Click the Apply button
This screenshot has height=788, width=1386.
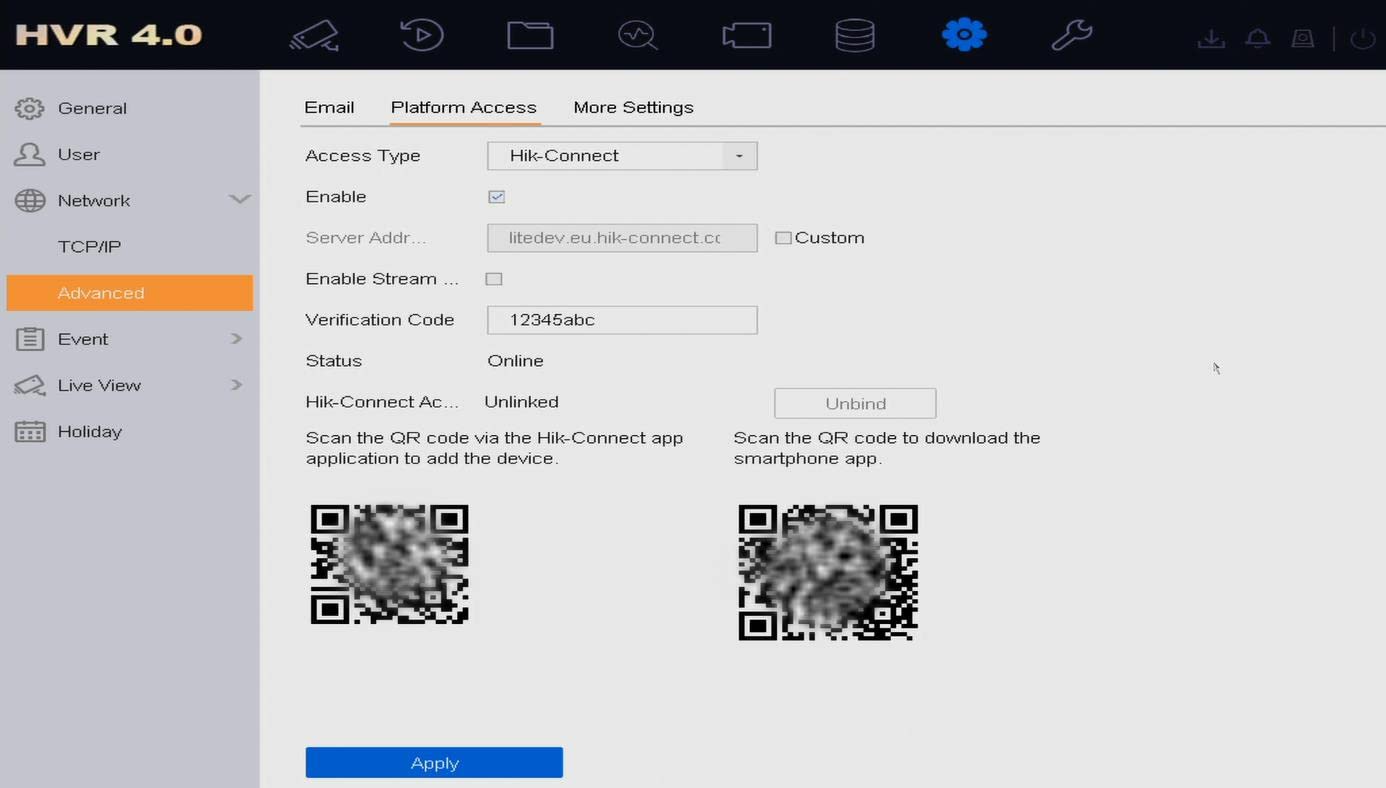[434, 762]
